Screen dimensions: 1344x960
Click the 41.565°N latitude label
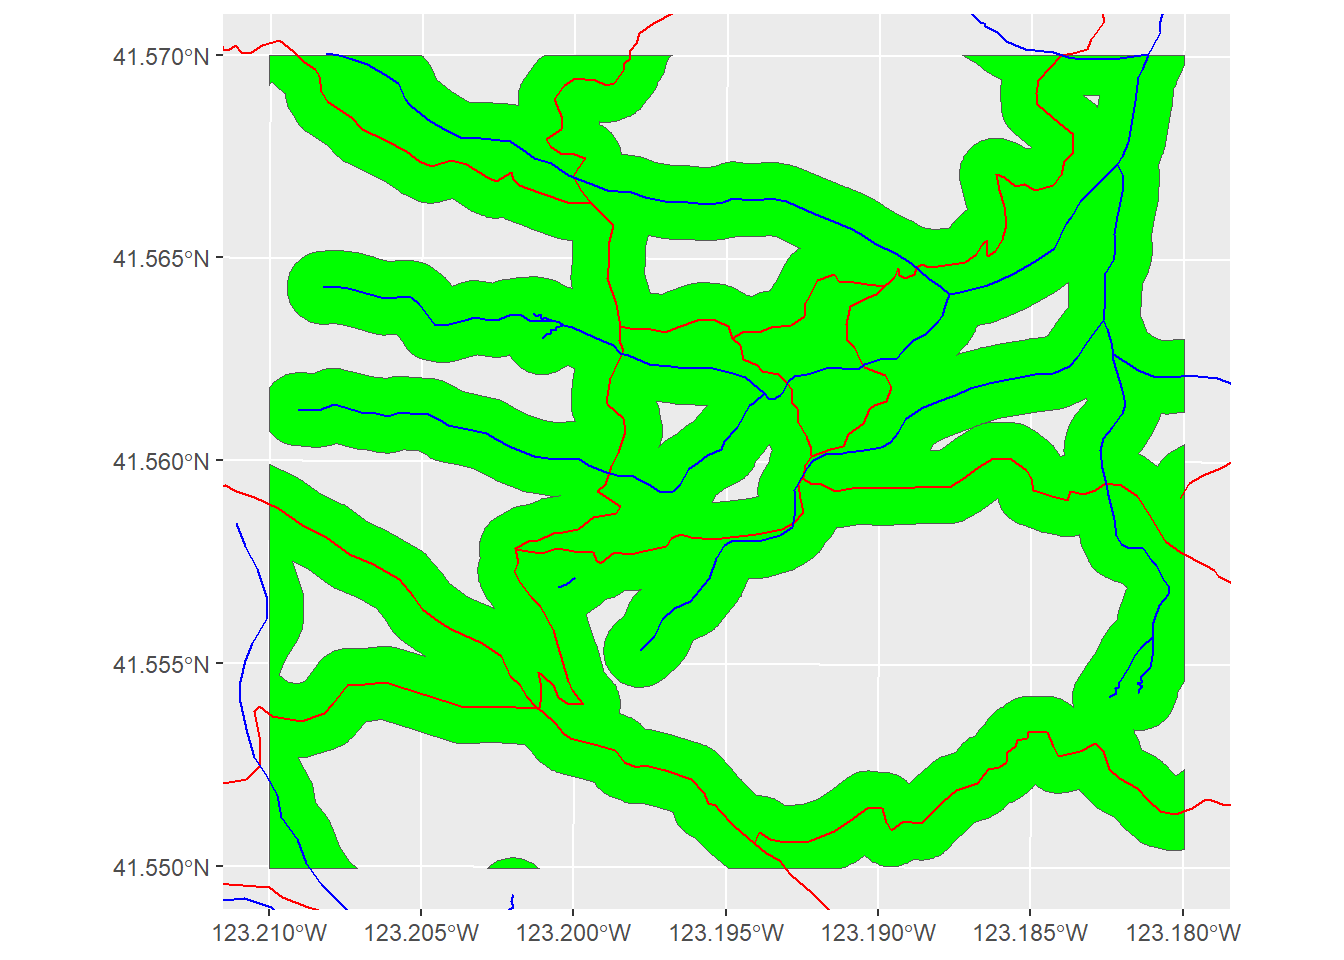(x=161, y=259)
